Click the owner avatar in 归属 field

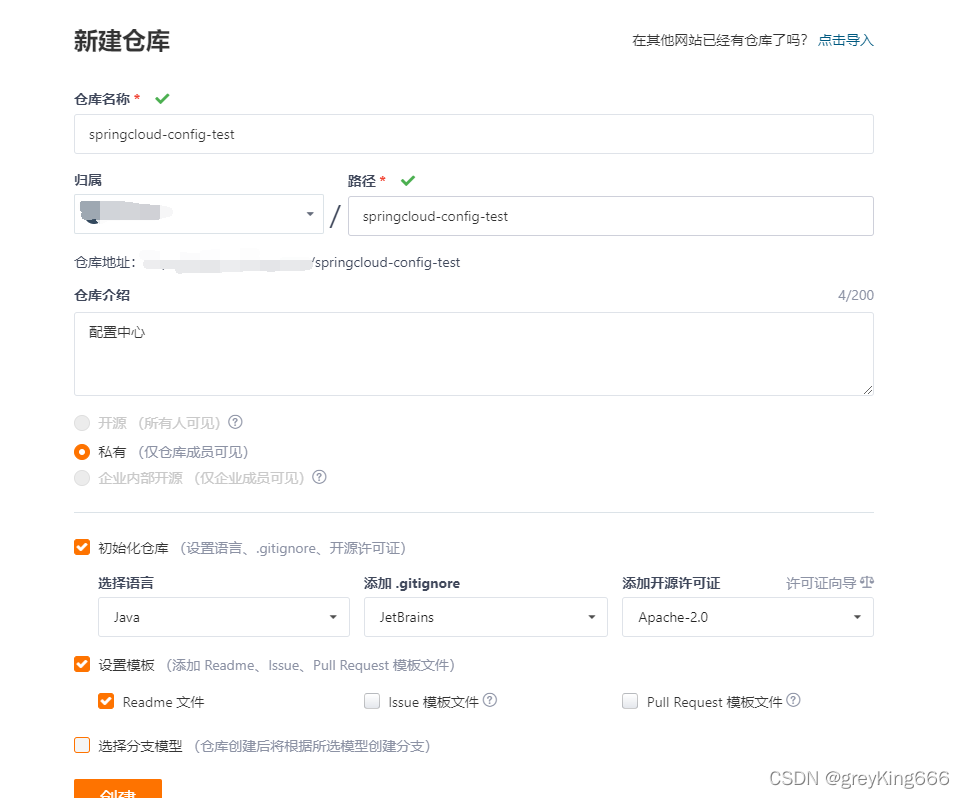pyautogui.click(x=90, y=212)
